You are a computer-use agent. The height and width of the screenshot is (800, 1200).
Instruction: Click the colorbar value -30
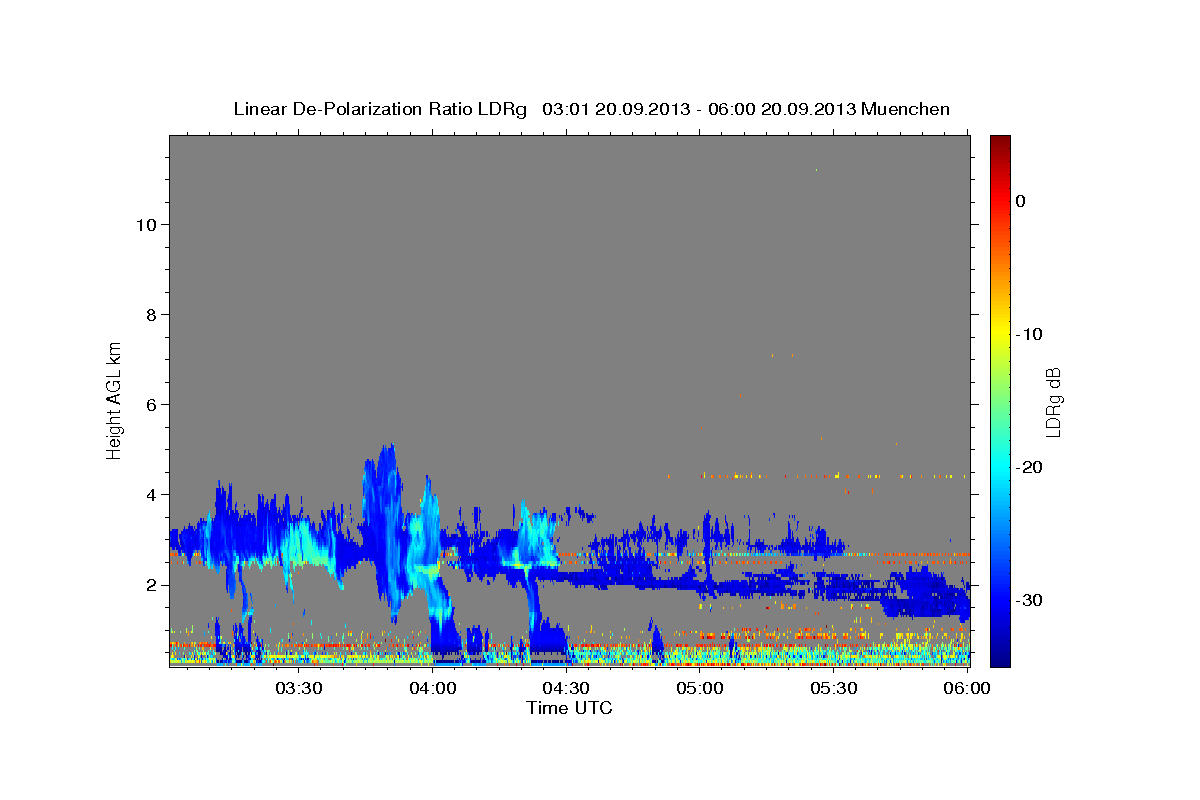(1030, 600)
